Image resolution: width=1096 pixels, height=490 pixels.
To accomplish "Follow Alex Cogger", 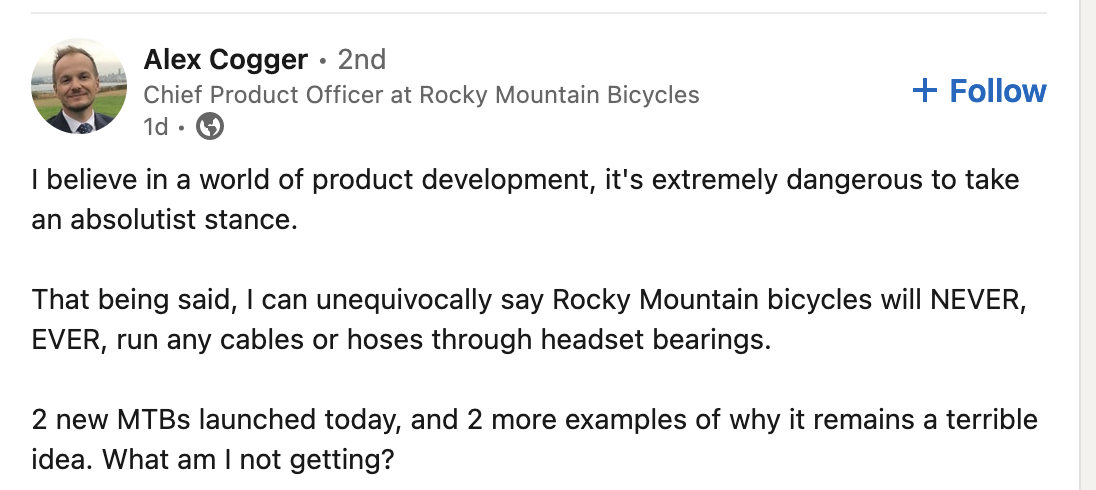I will tap(979, 91).
